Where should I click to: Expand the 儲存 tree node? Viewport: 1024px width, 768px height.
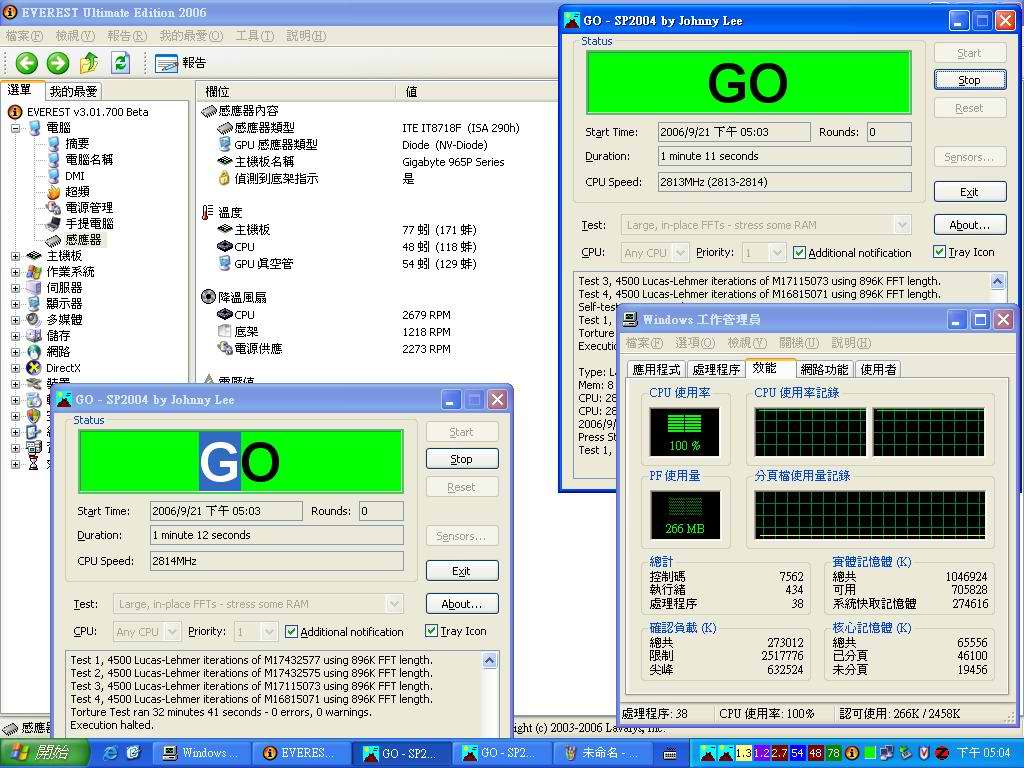pyautogui.click(x=16, y=336)
